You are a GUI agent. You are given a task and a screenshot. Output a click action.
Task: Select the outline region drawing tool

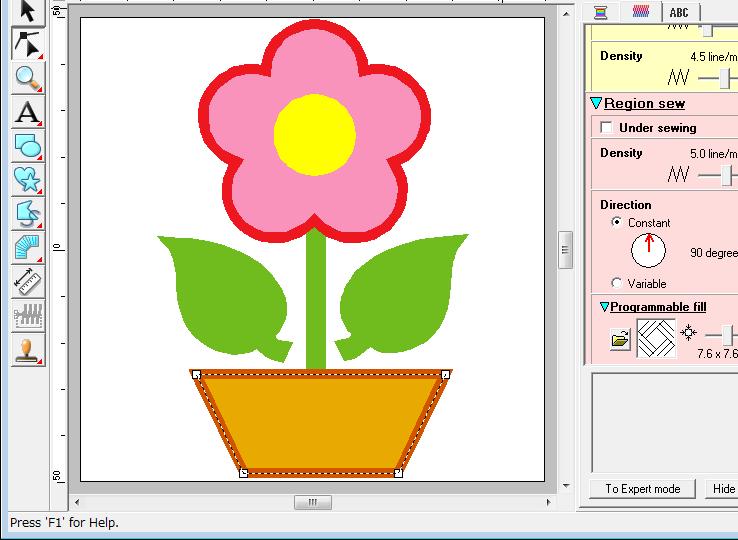(x=28, y=213)
